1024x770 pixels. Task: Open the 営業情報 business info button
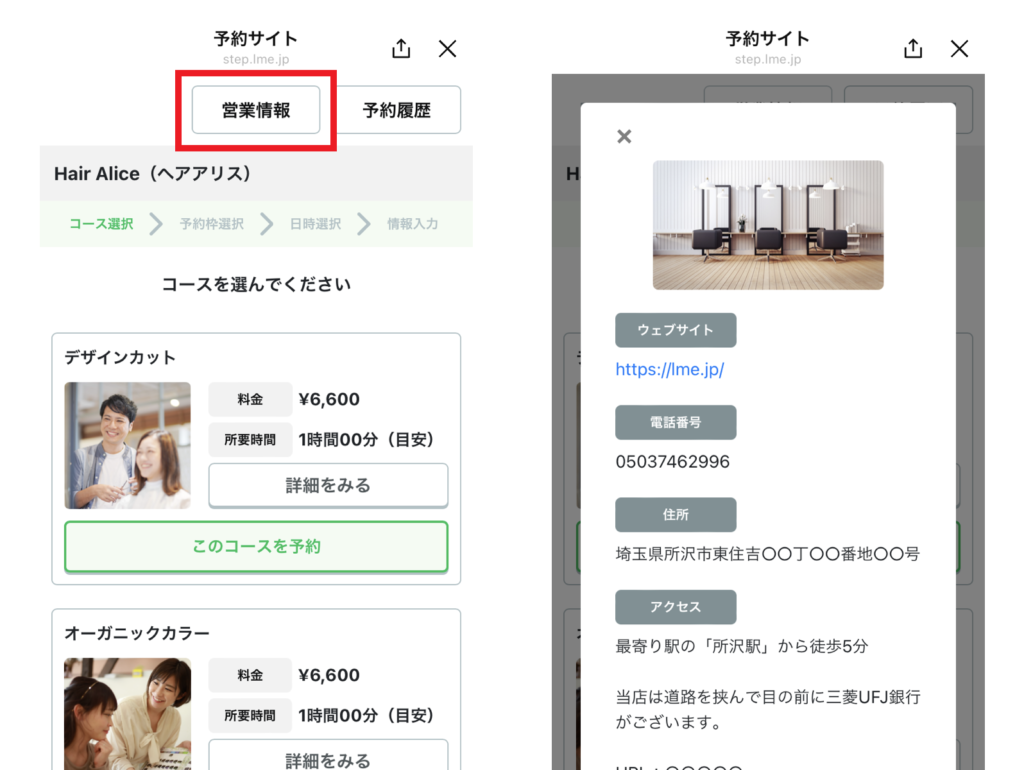click(x=256, y=110)
